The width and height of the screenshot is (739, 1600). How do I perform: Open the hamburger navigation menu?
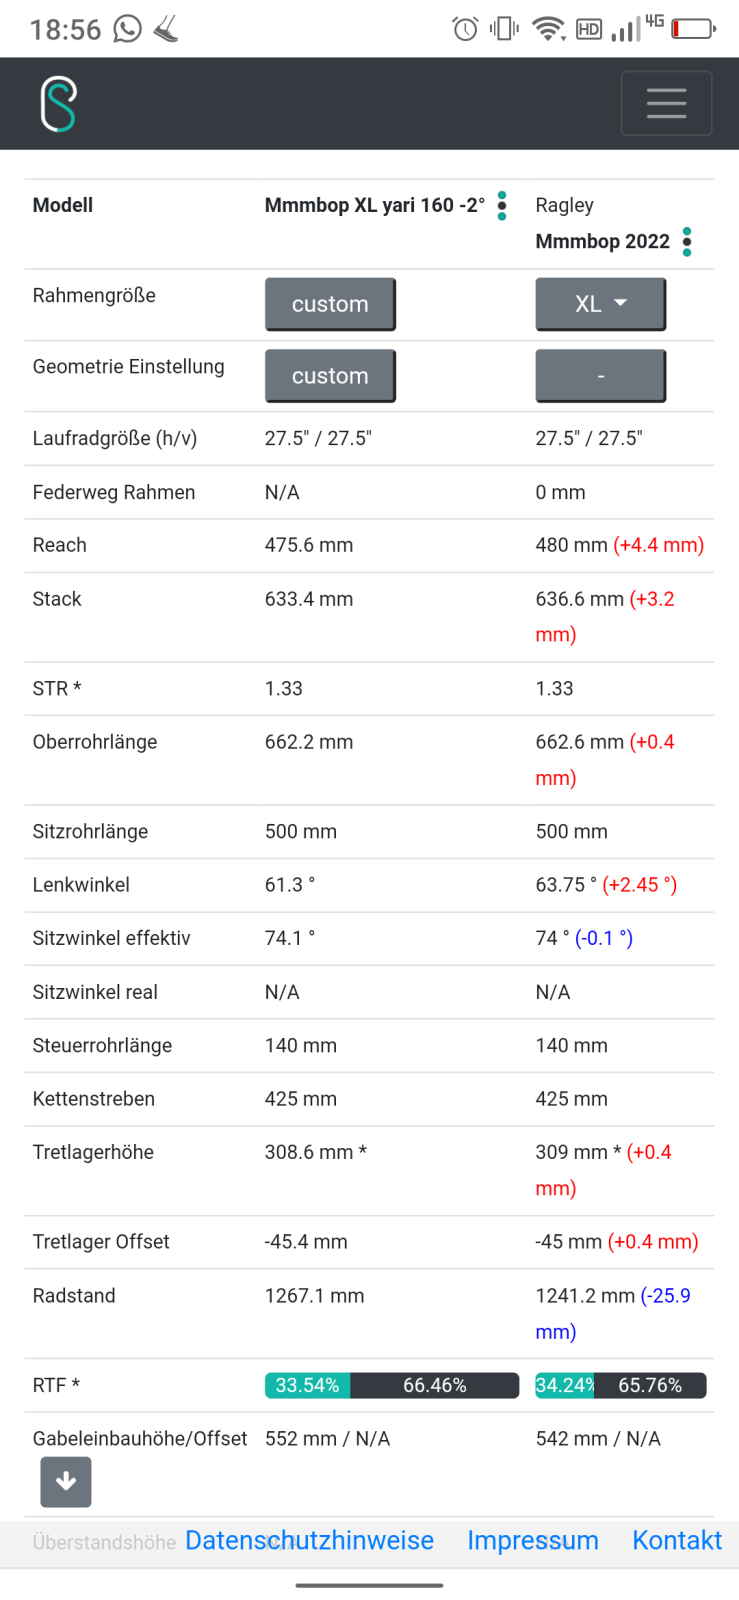pos(666,103)
